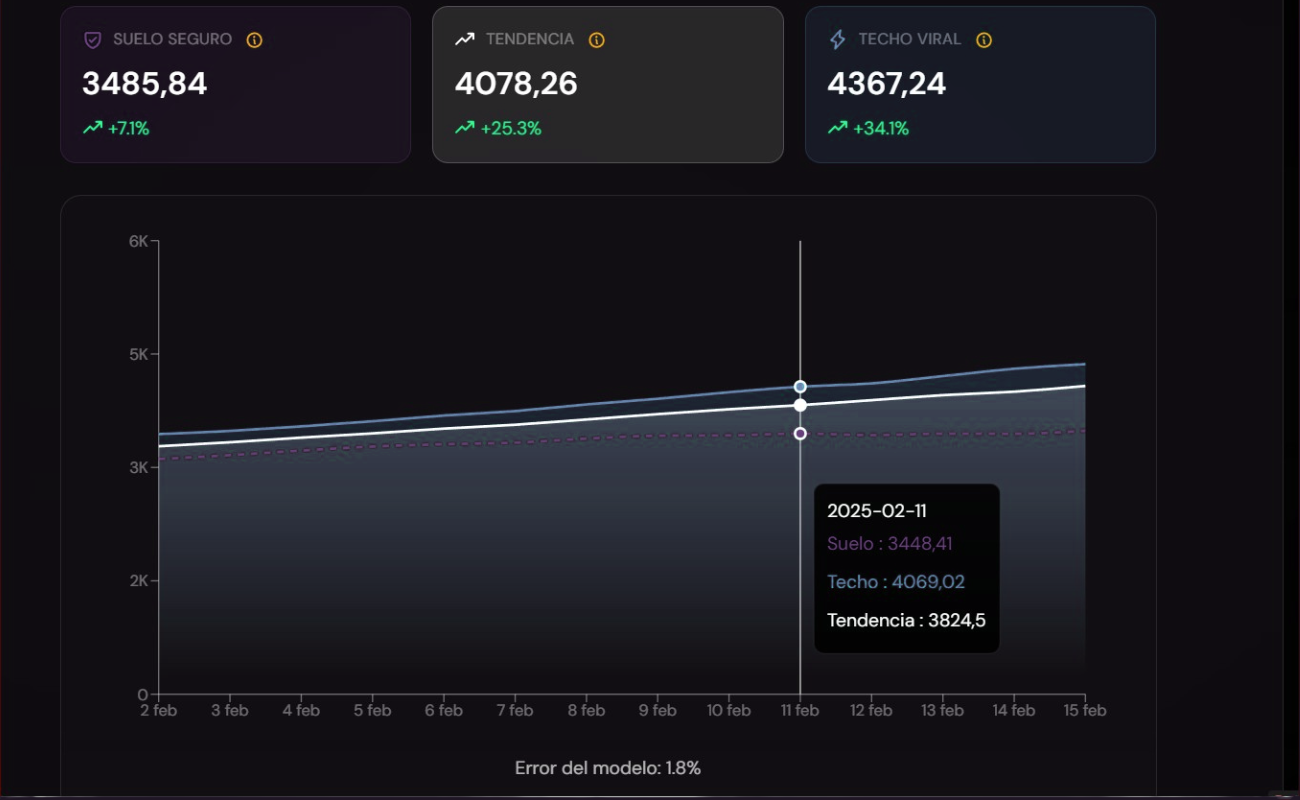Select the white Tendencia data point marker

(x=799, y=405)
